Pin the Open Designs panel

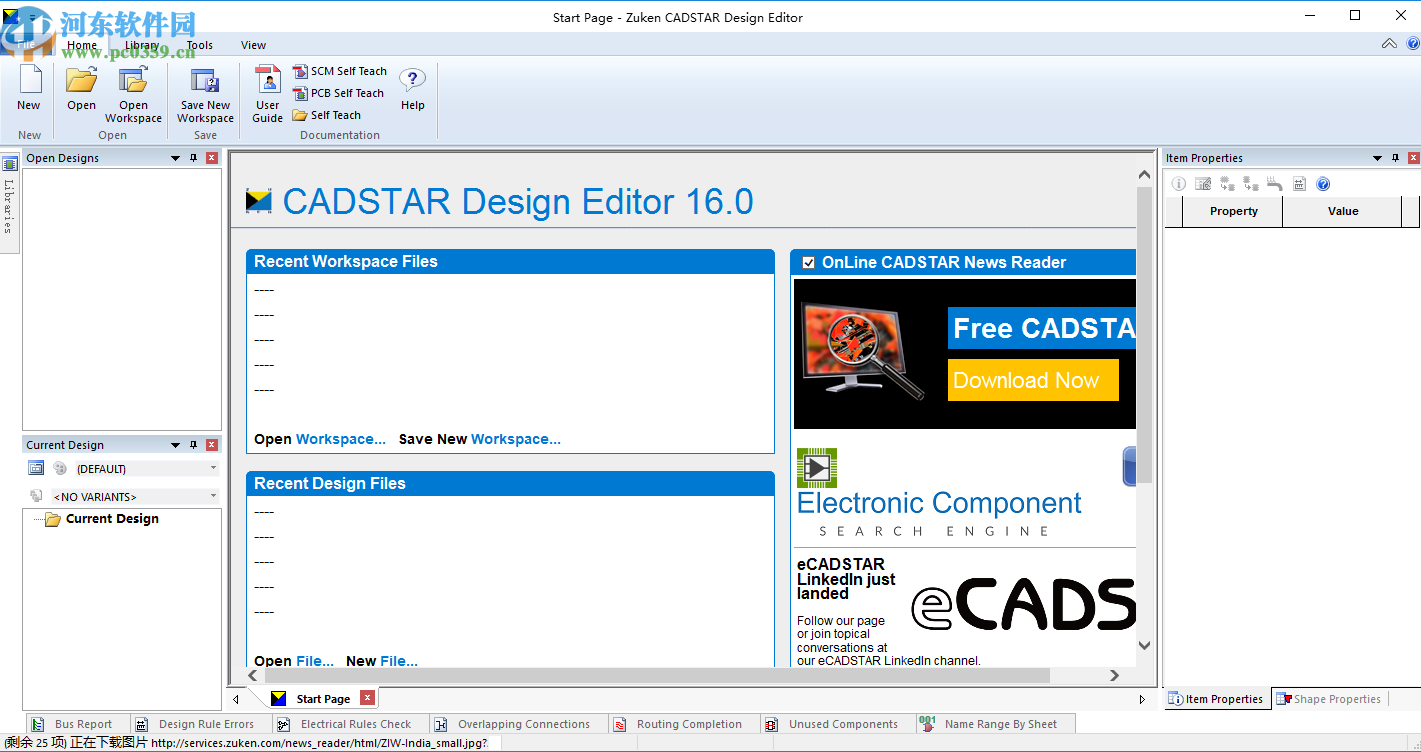[x=194, y=157]
